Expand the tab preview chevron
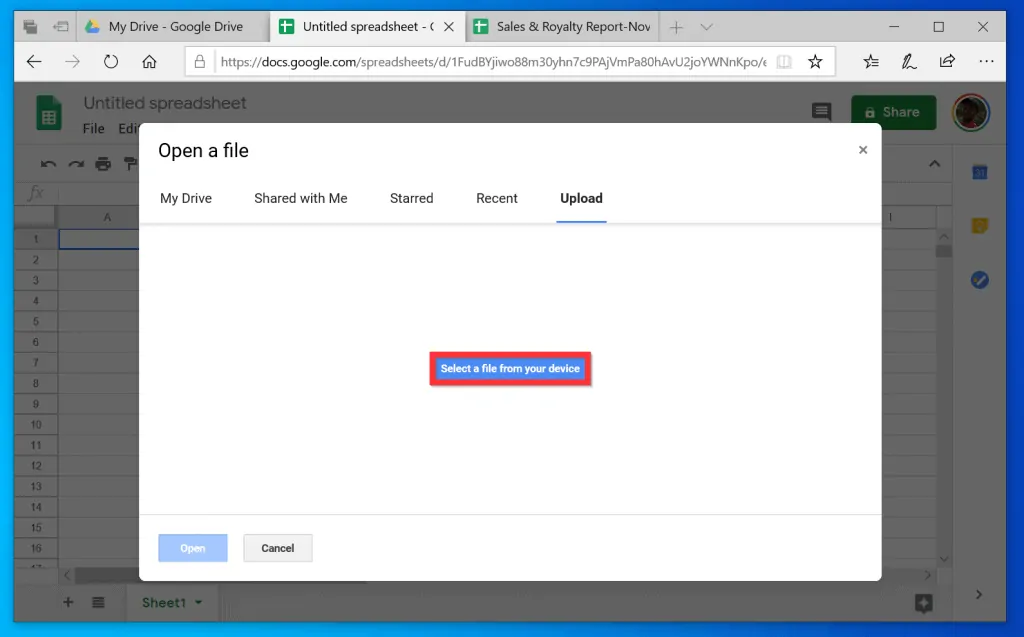1024x637 pixels. point(706,27)
